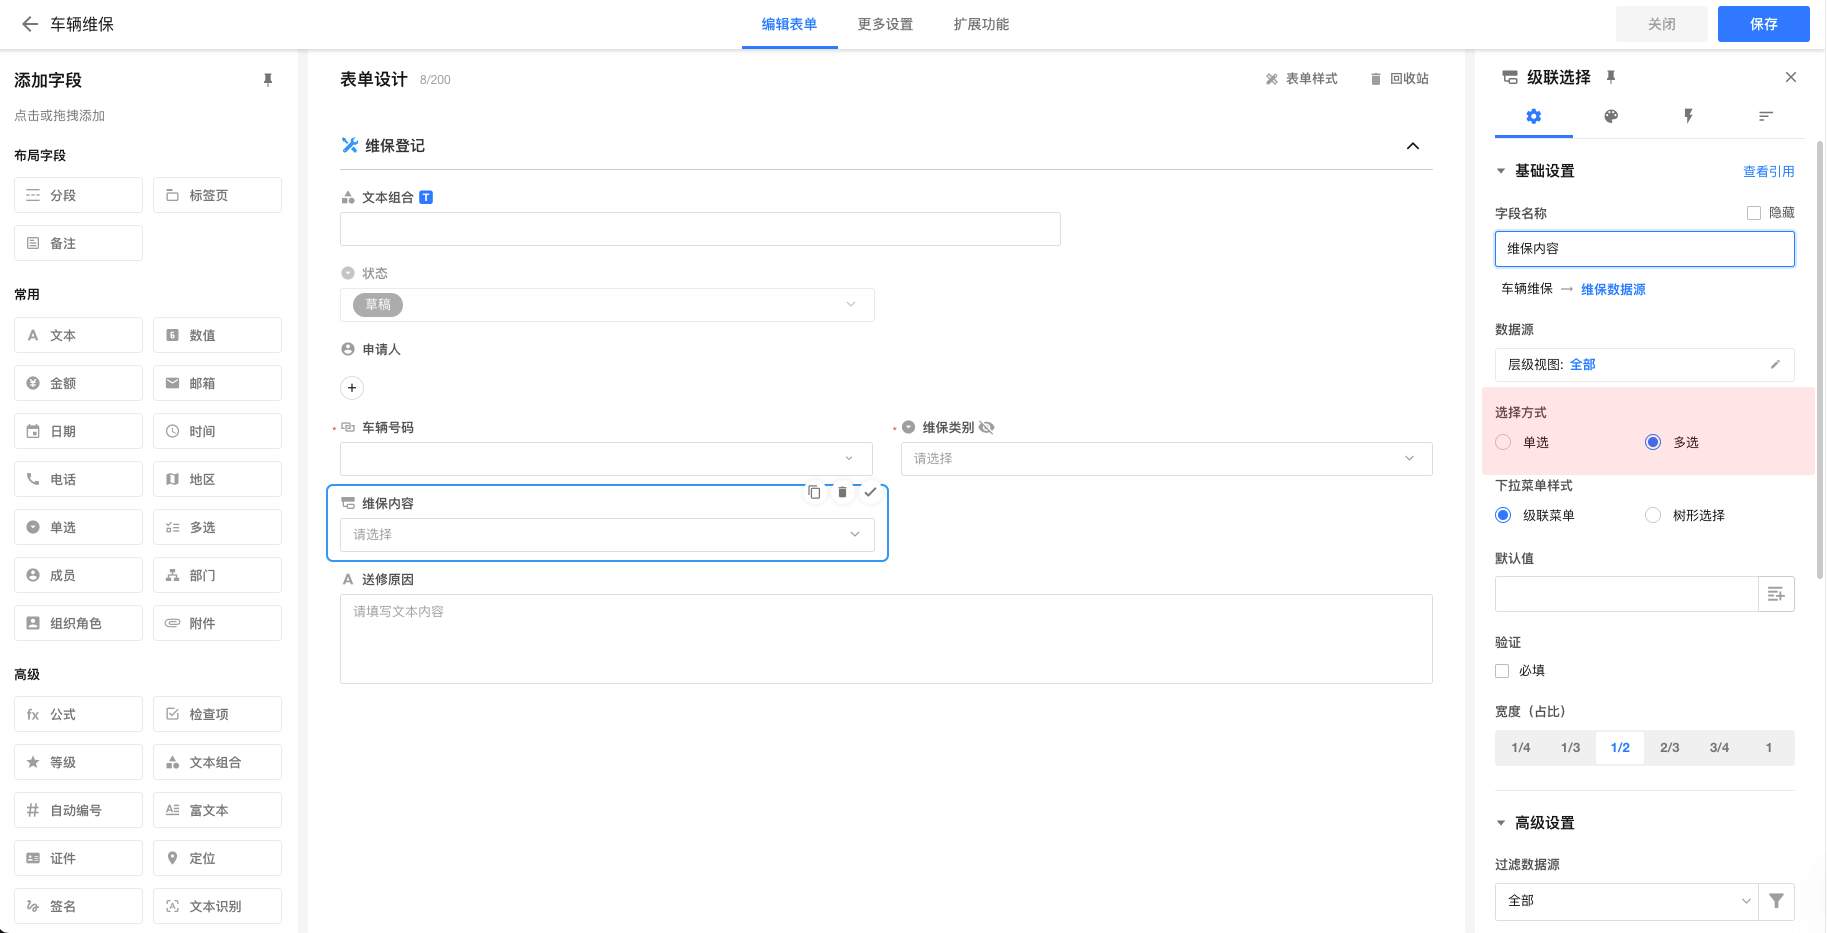The height and width of the screenshot is (933, 1827).
Task: Click the back arrow beside 车辆维保
Action: (x=30, y=24)
